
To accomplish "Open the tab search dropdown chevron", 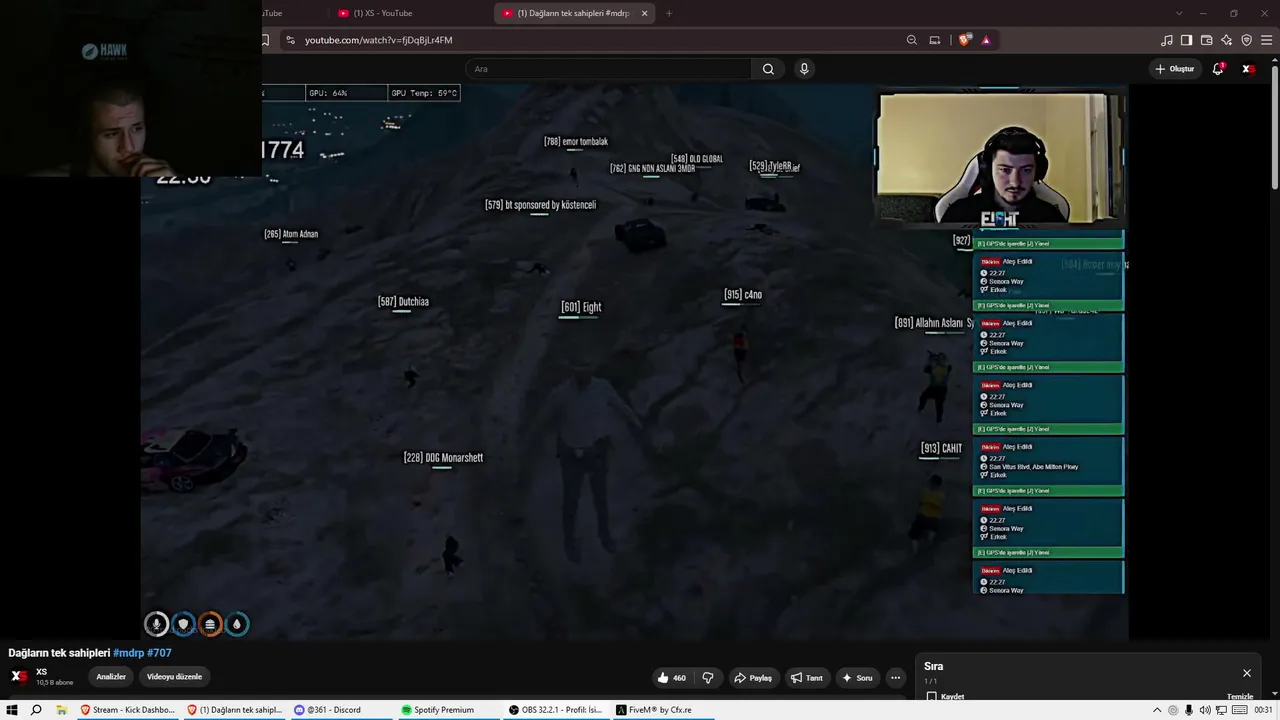I will tap(1179, 13).
